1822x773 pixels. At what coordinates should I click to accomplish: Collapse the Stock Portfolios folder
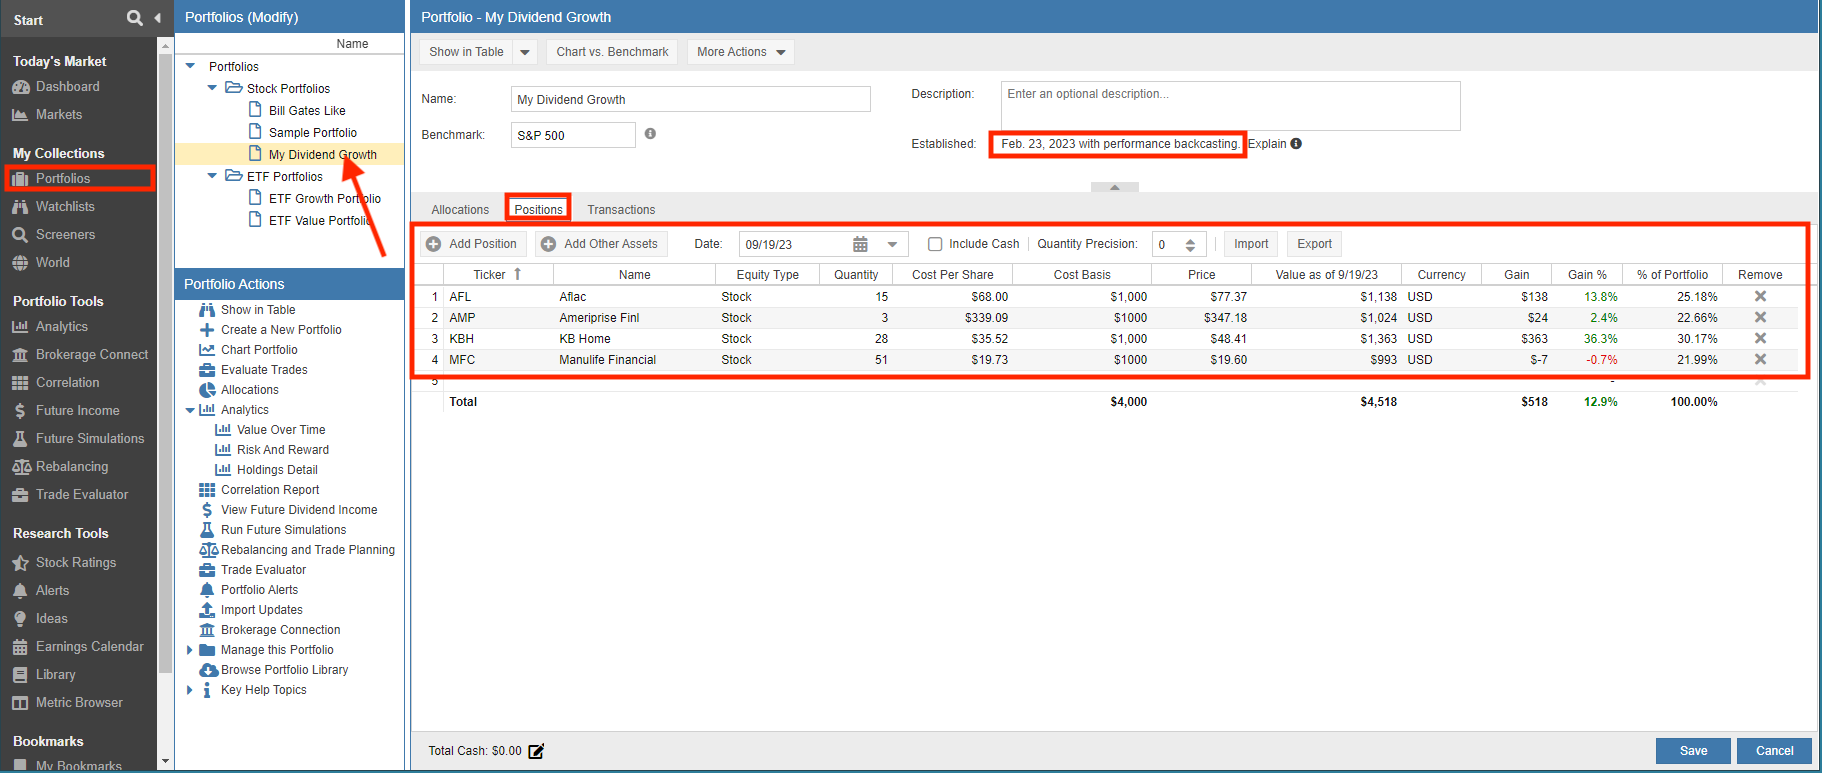tap(212, 88)
